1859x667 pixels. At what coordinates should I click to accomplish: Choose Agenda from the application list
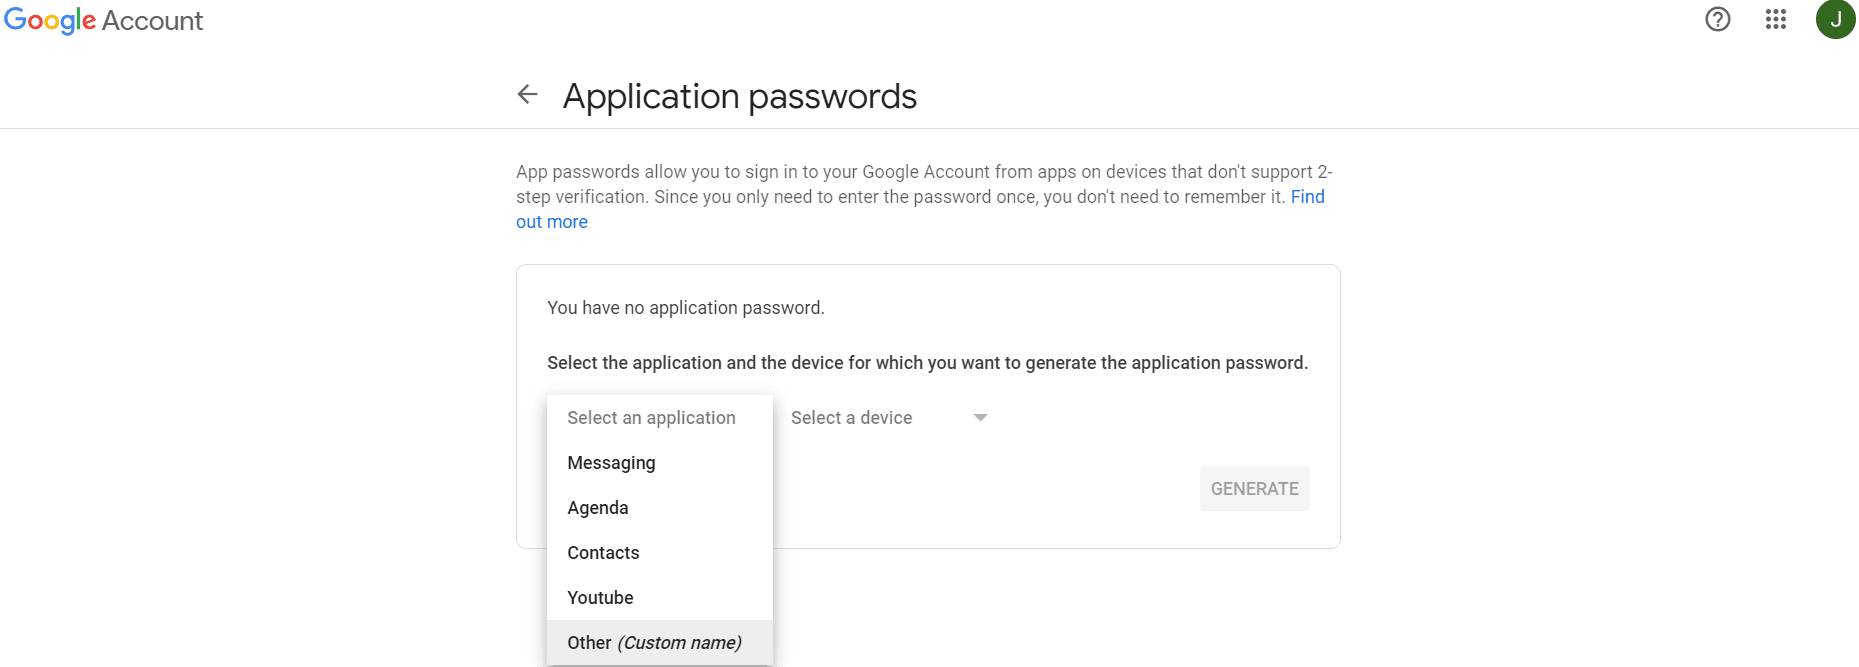pyautogui.click(x=660, y=508)
